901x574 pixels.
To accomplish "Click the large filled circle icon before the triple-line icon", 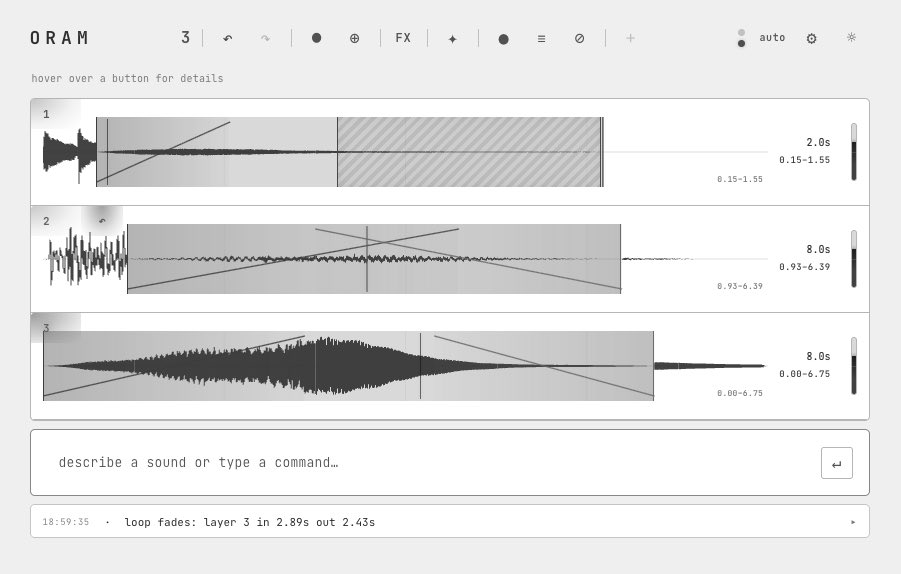I will [503, 39].
